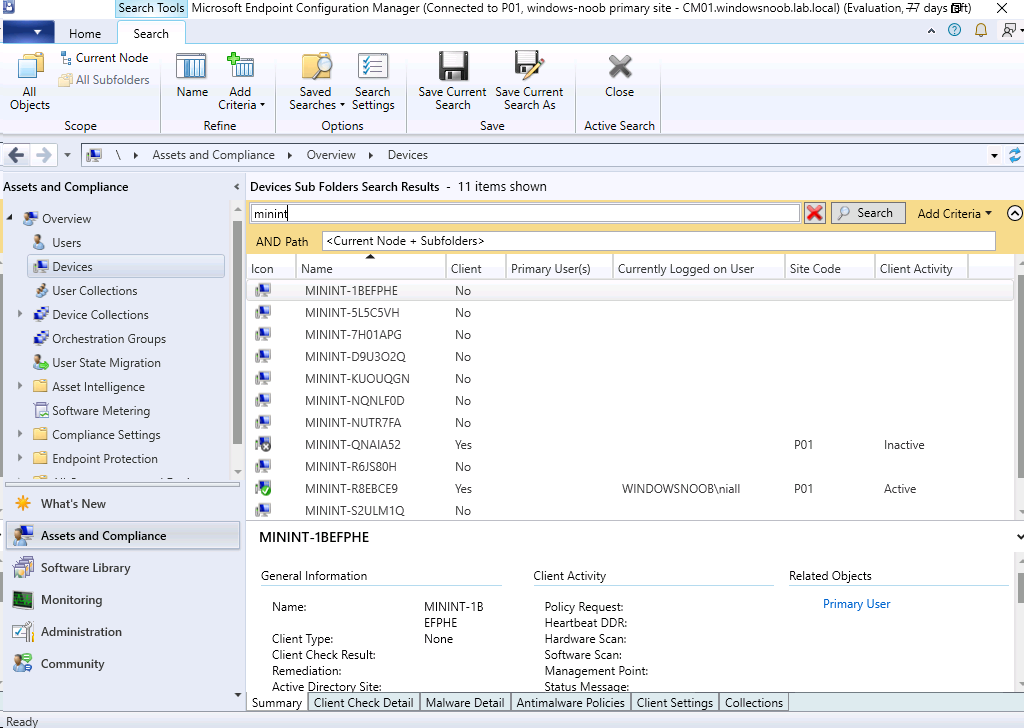
Task: Expand Endpoint Protection node
Action: (20, 458)
